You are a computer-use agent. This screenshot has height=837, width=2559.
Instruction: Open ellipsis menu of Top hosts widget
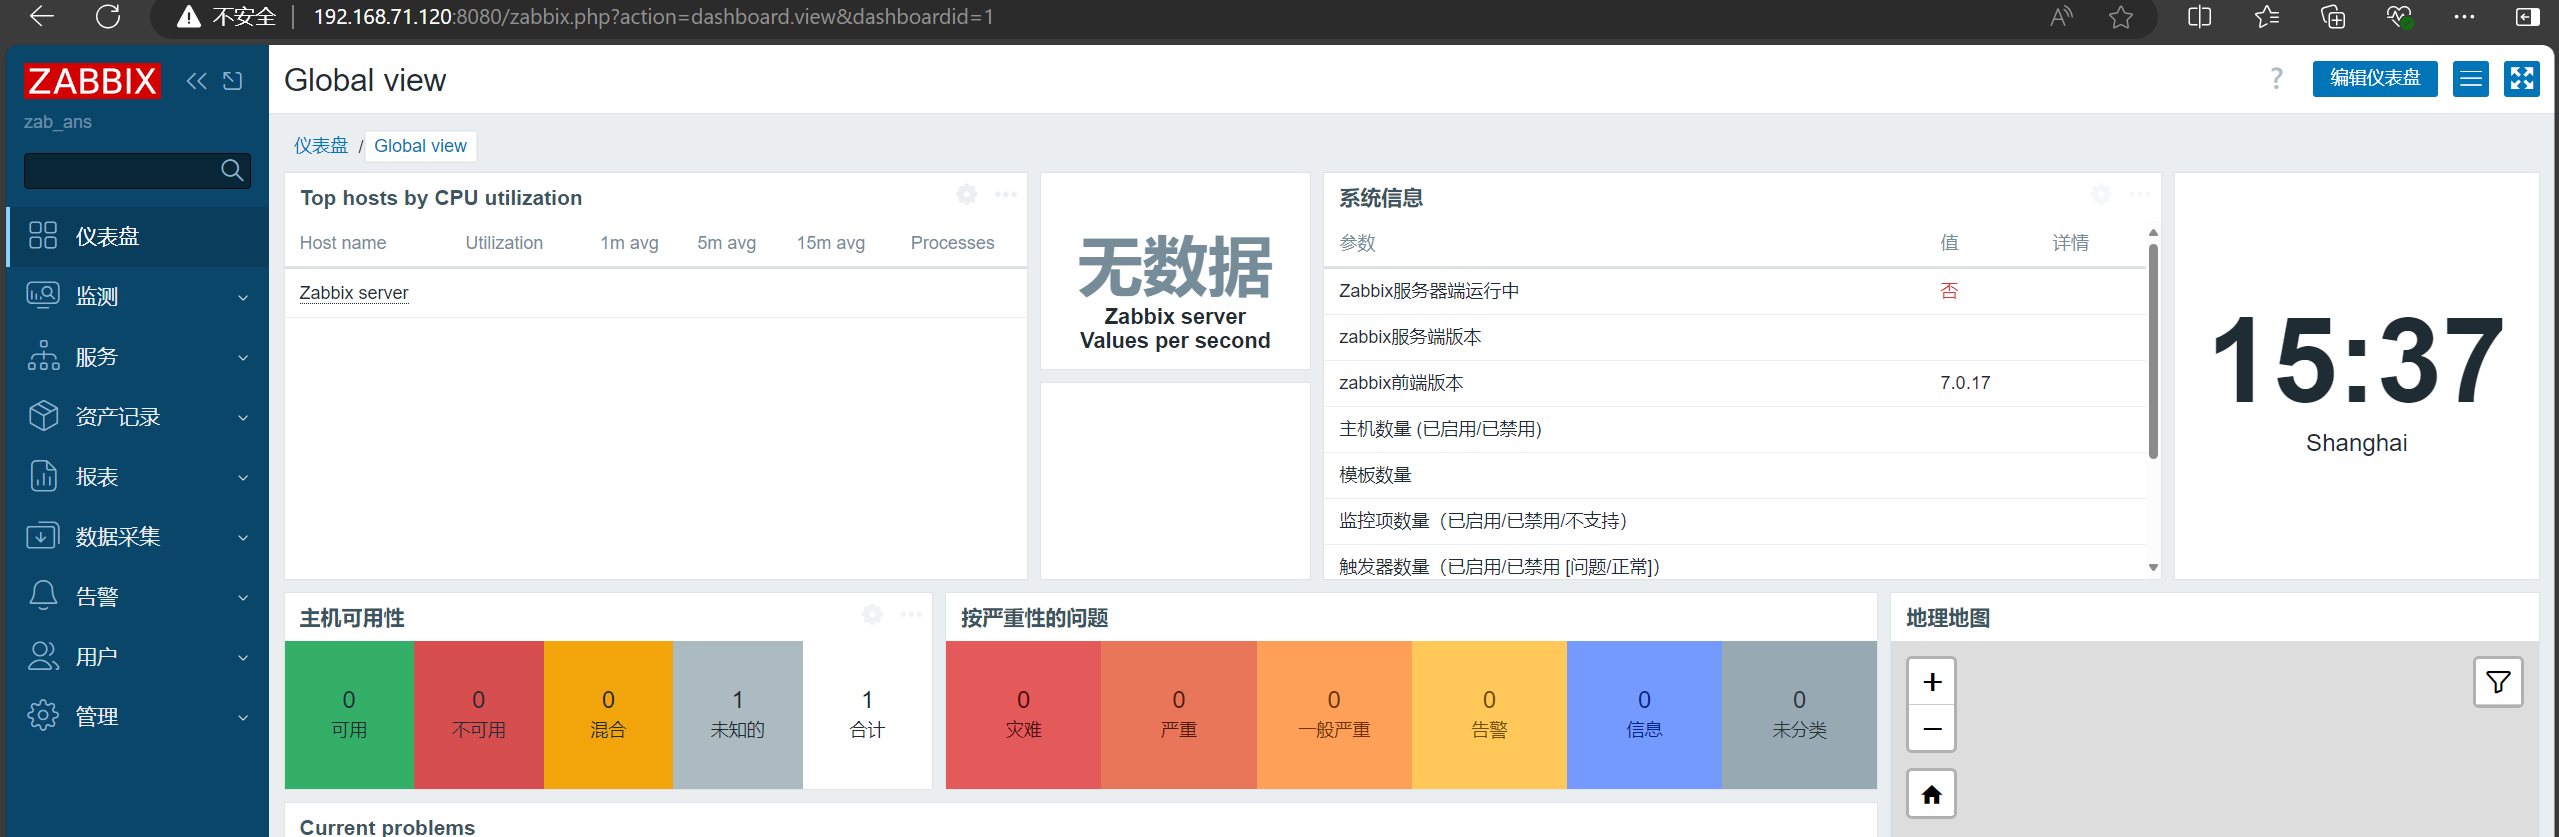1005,194
